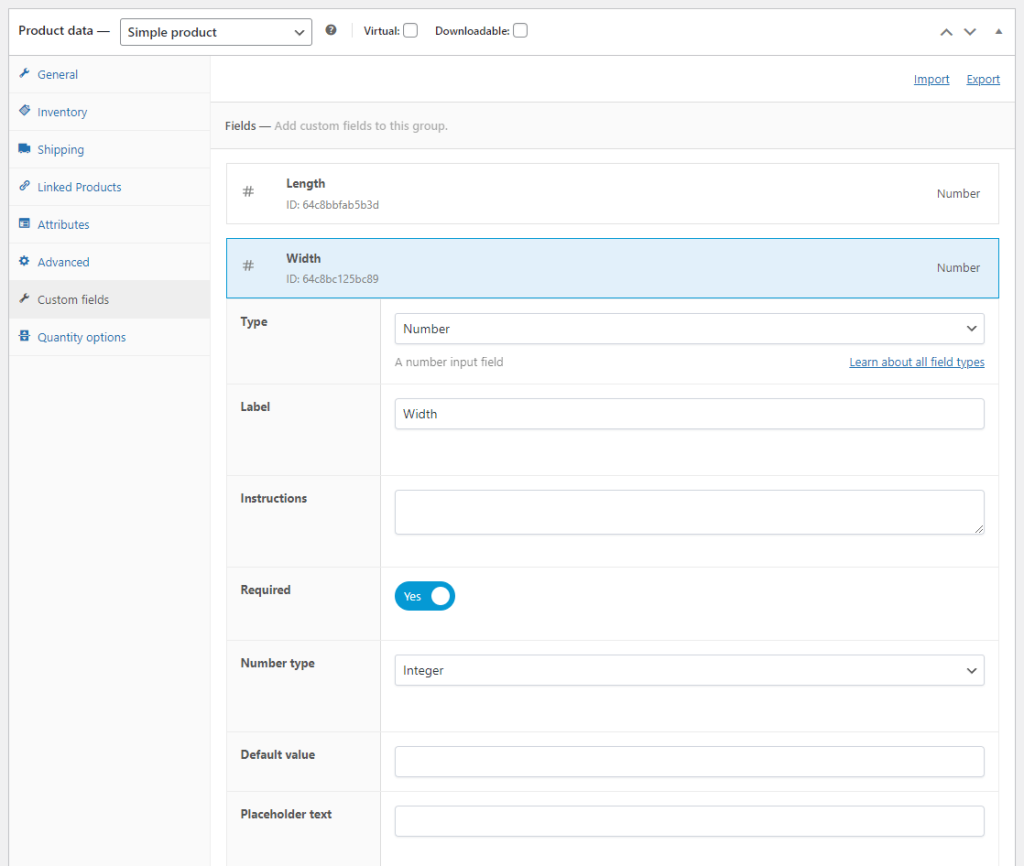
Task: Open the Simple product dropdown
Action: (x=215, y=31)
